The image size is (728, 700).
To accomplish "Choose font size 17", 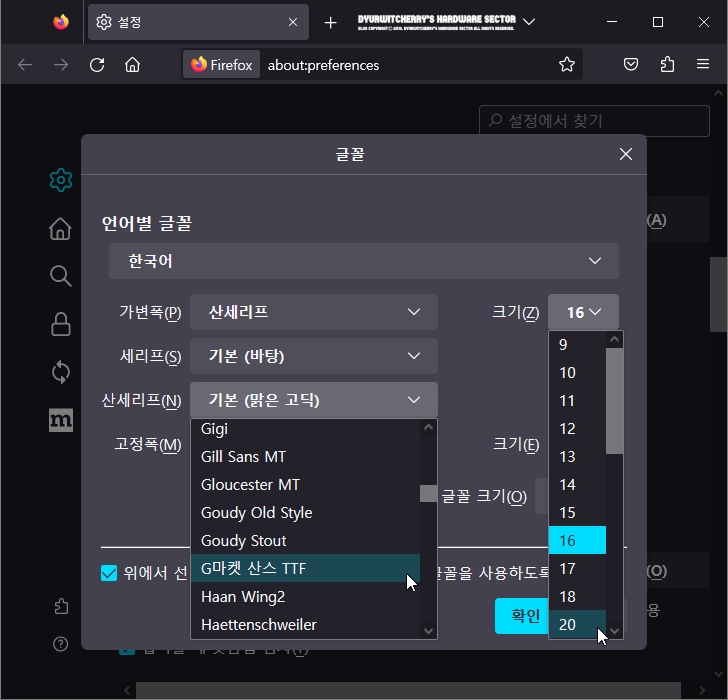I will (x=578, y=568).
